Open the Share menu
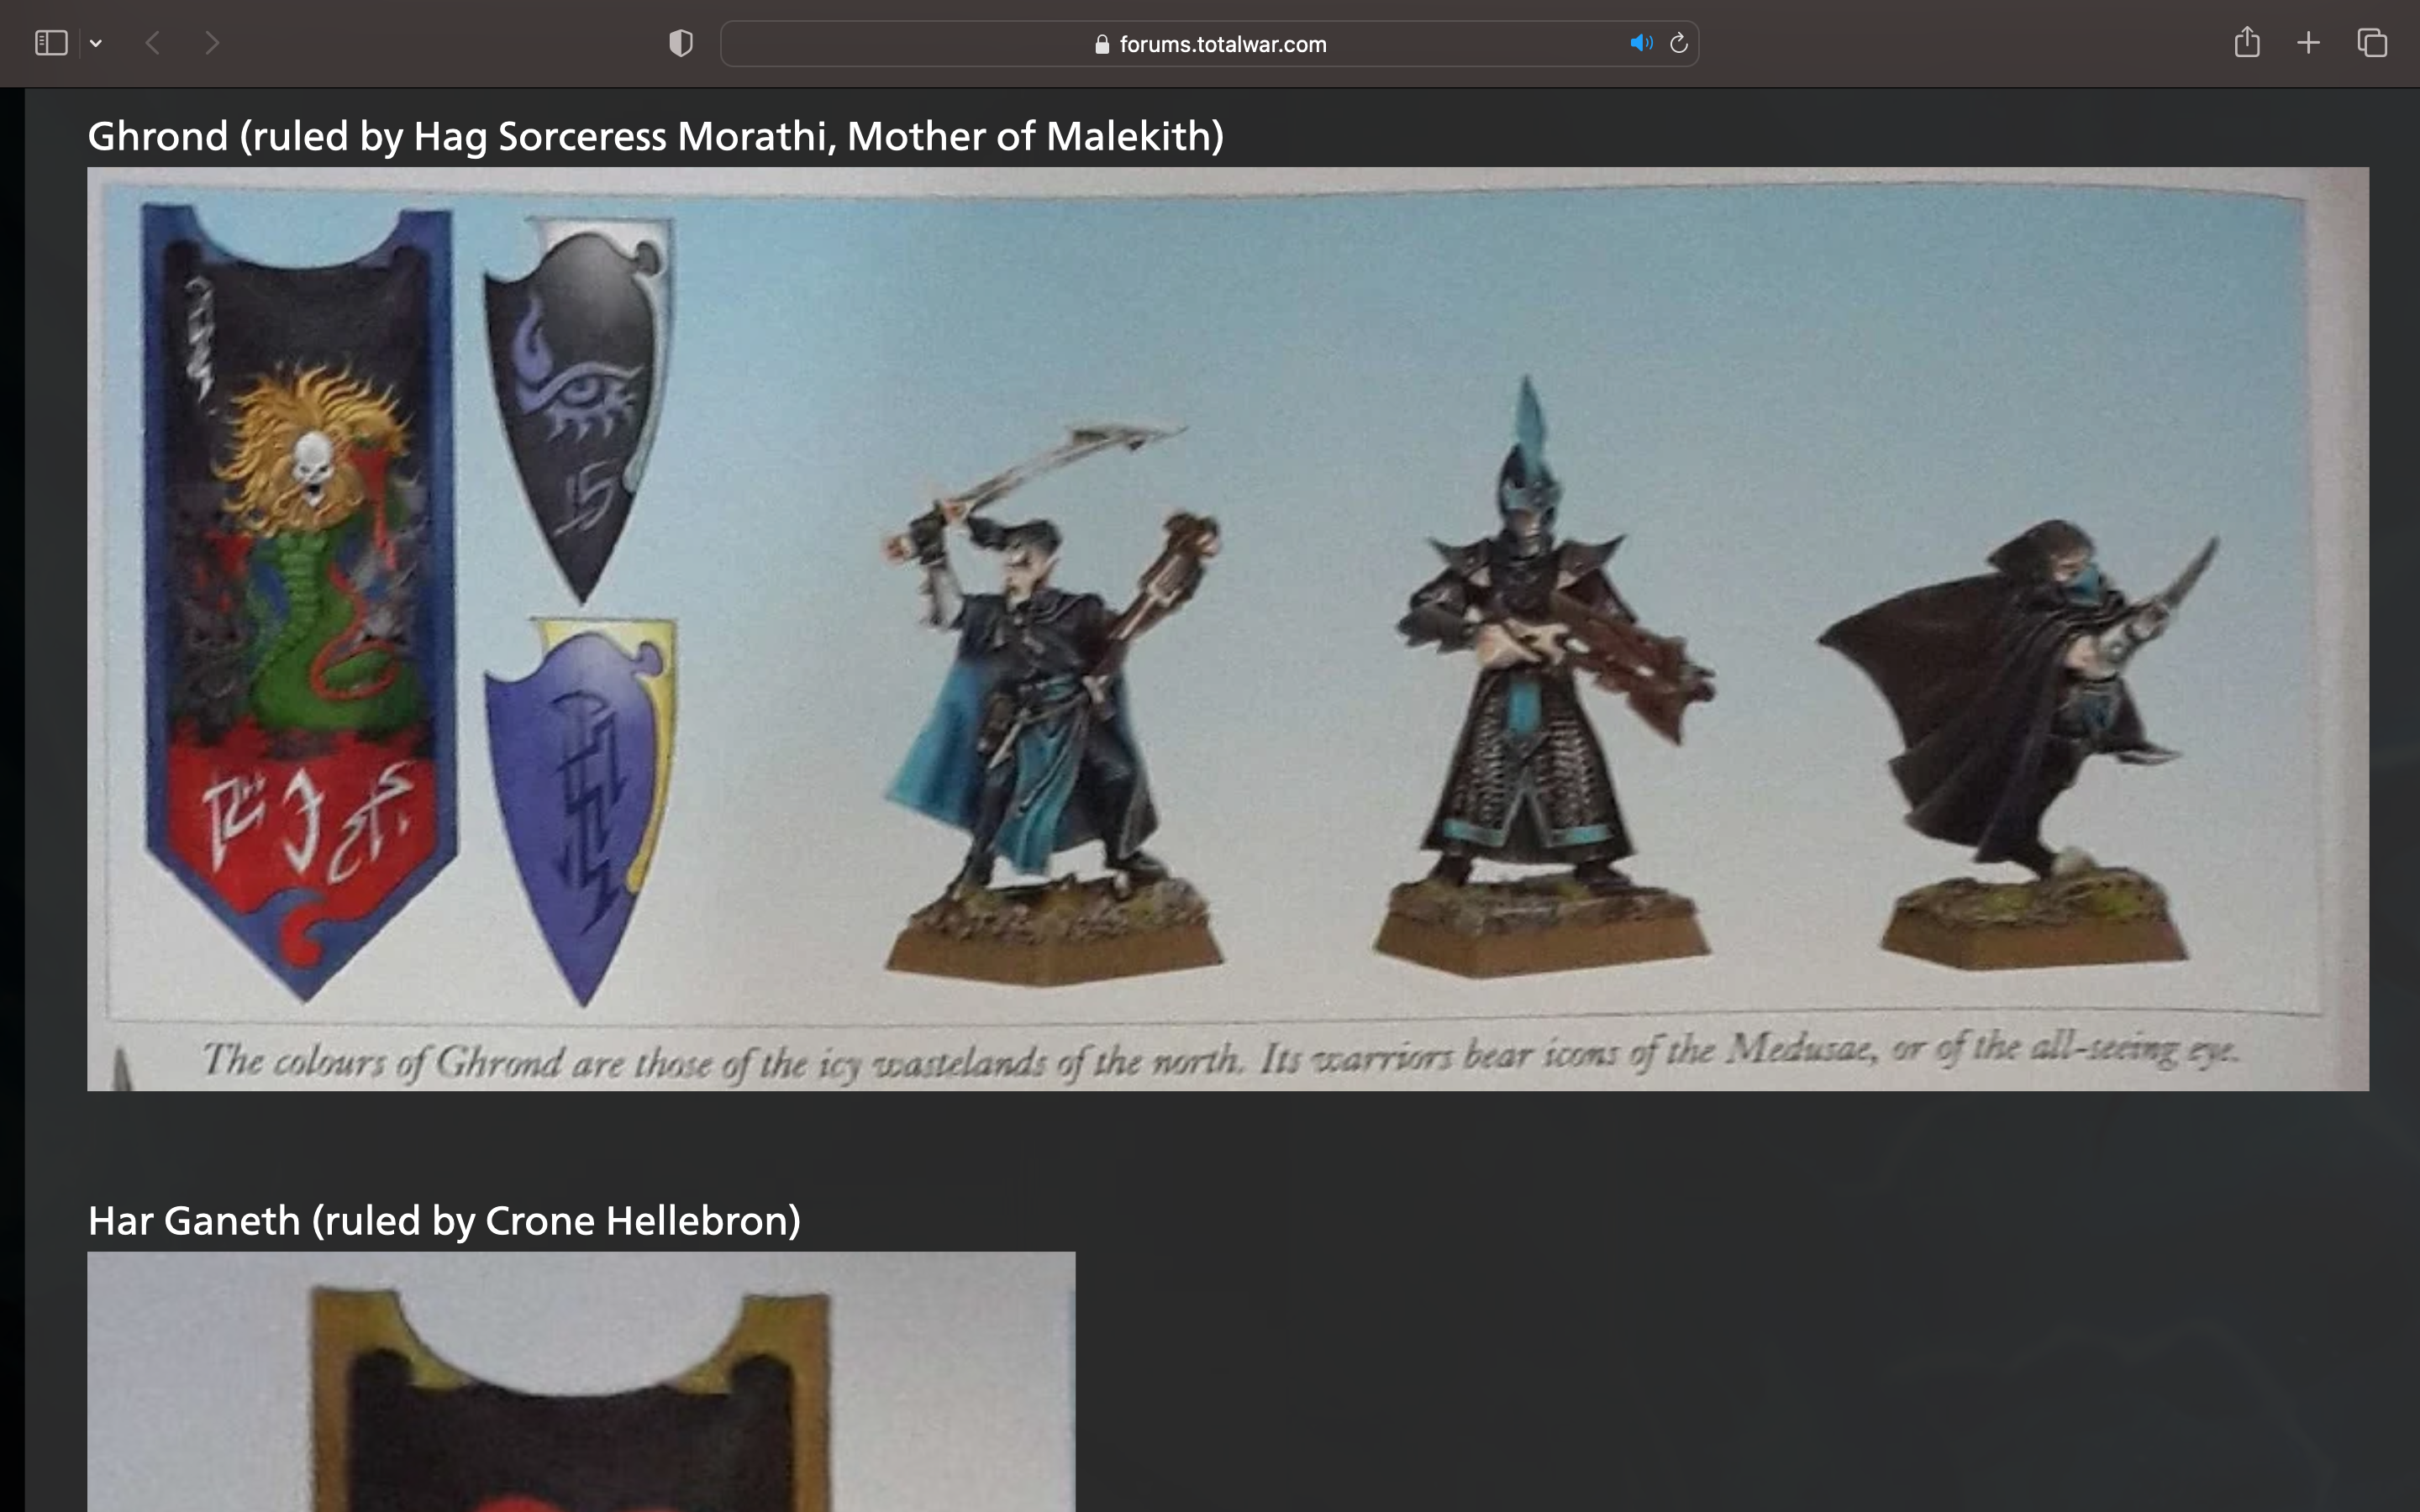This screenshot has height=1512, width=2420. pos(2246,43)
